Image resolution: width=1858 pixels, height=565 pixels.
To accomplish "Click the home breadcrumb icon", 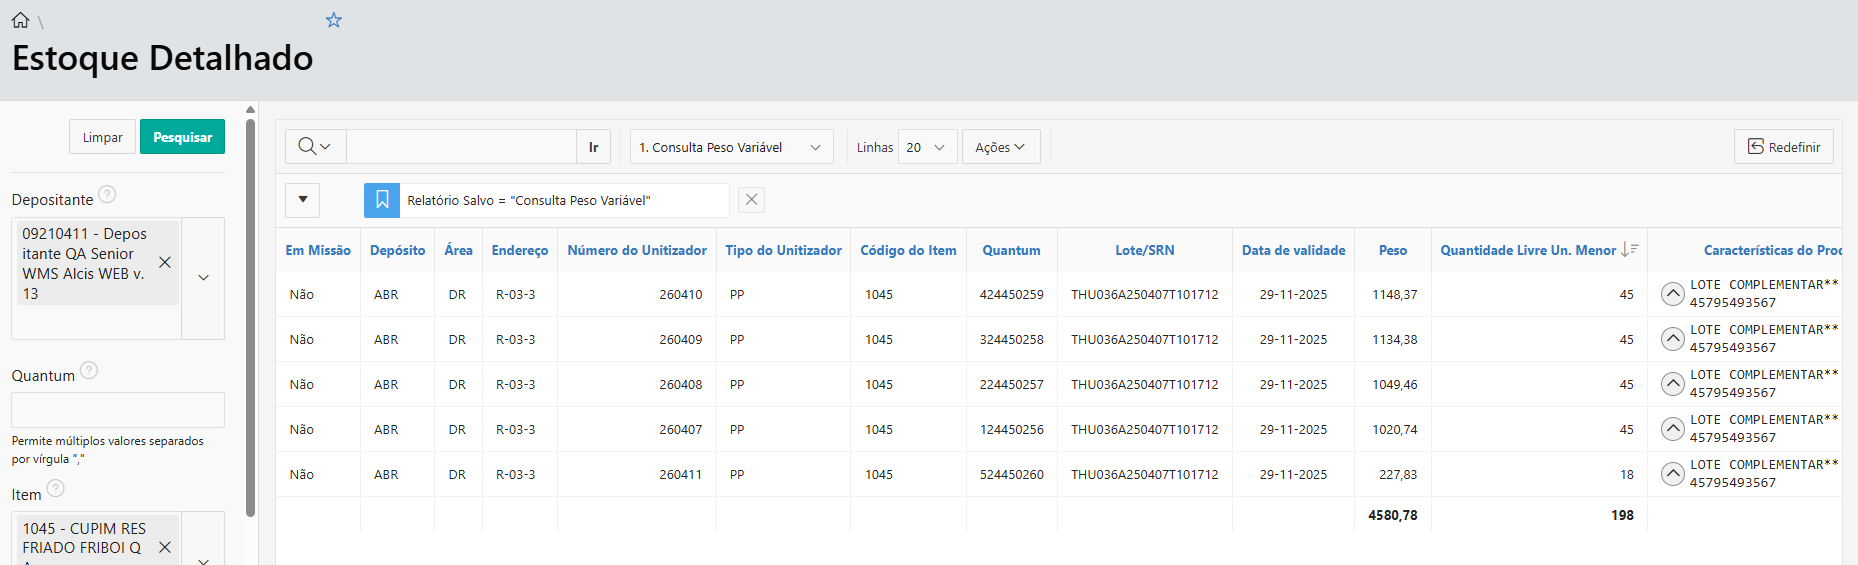I will 20,20.
